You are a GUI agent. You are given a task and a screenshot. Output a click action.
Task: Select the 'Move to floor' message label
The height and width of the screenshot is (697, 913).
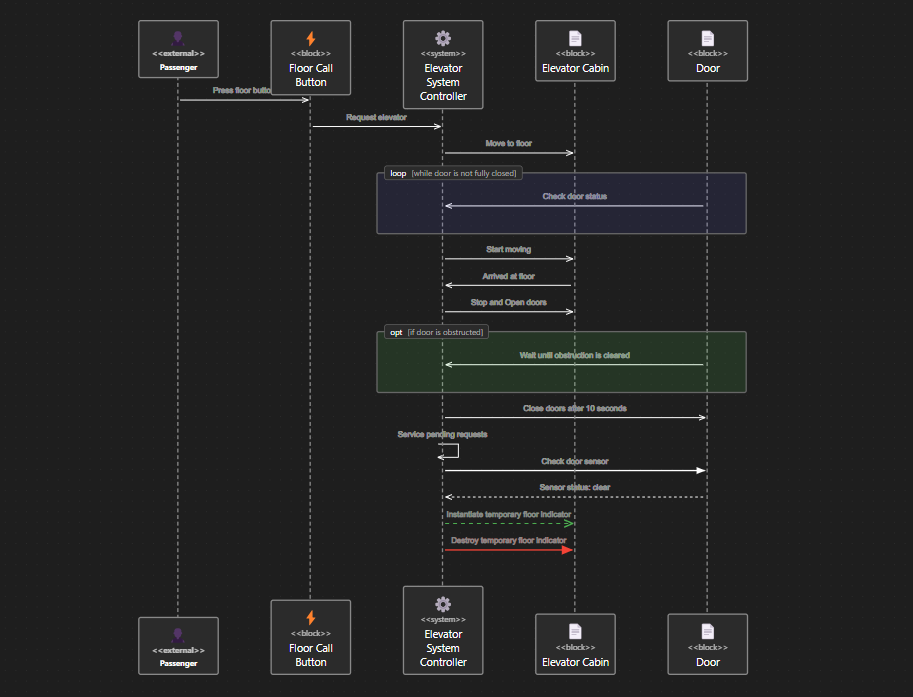pos(508,143)
